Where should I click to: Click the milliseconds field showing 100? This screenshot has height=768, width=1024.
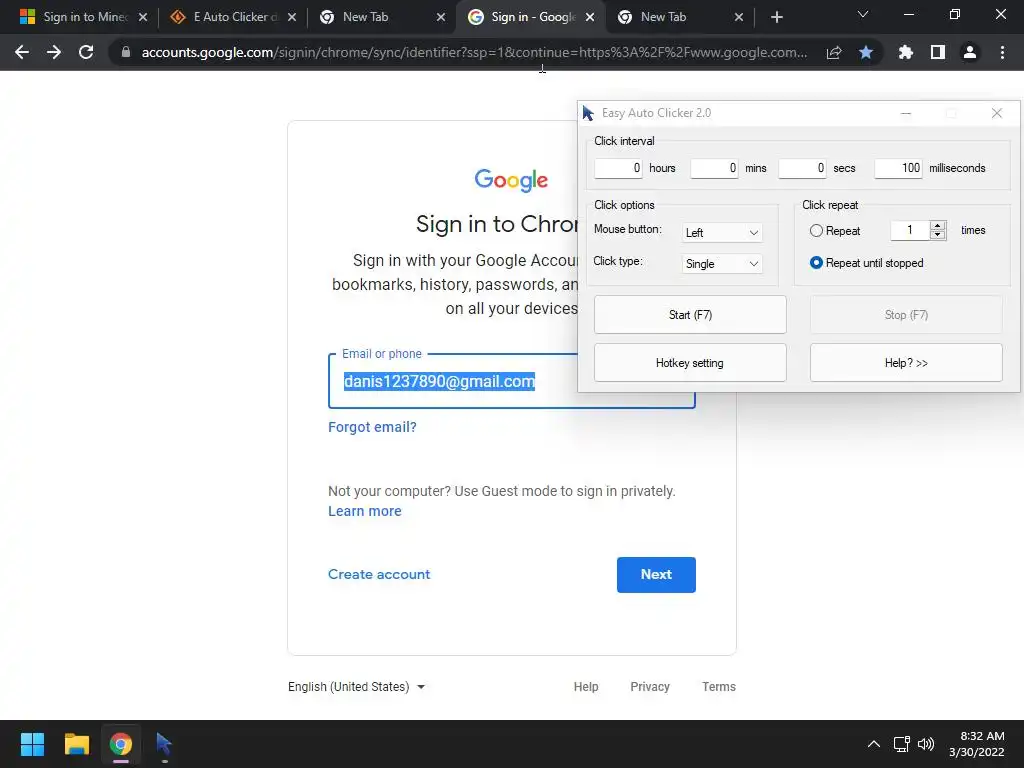coord(898,168)
